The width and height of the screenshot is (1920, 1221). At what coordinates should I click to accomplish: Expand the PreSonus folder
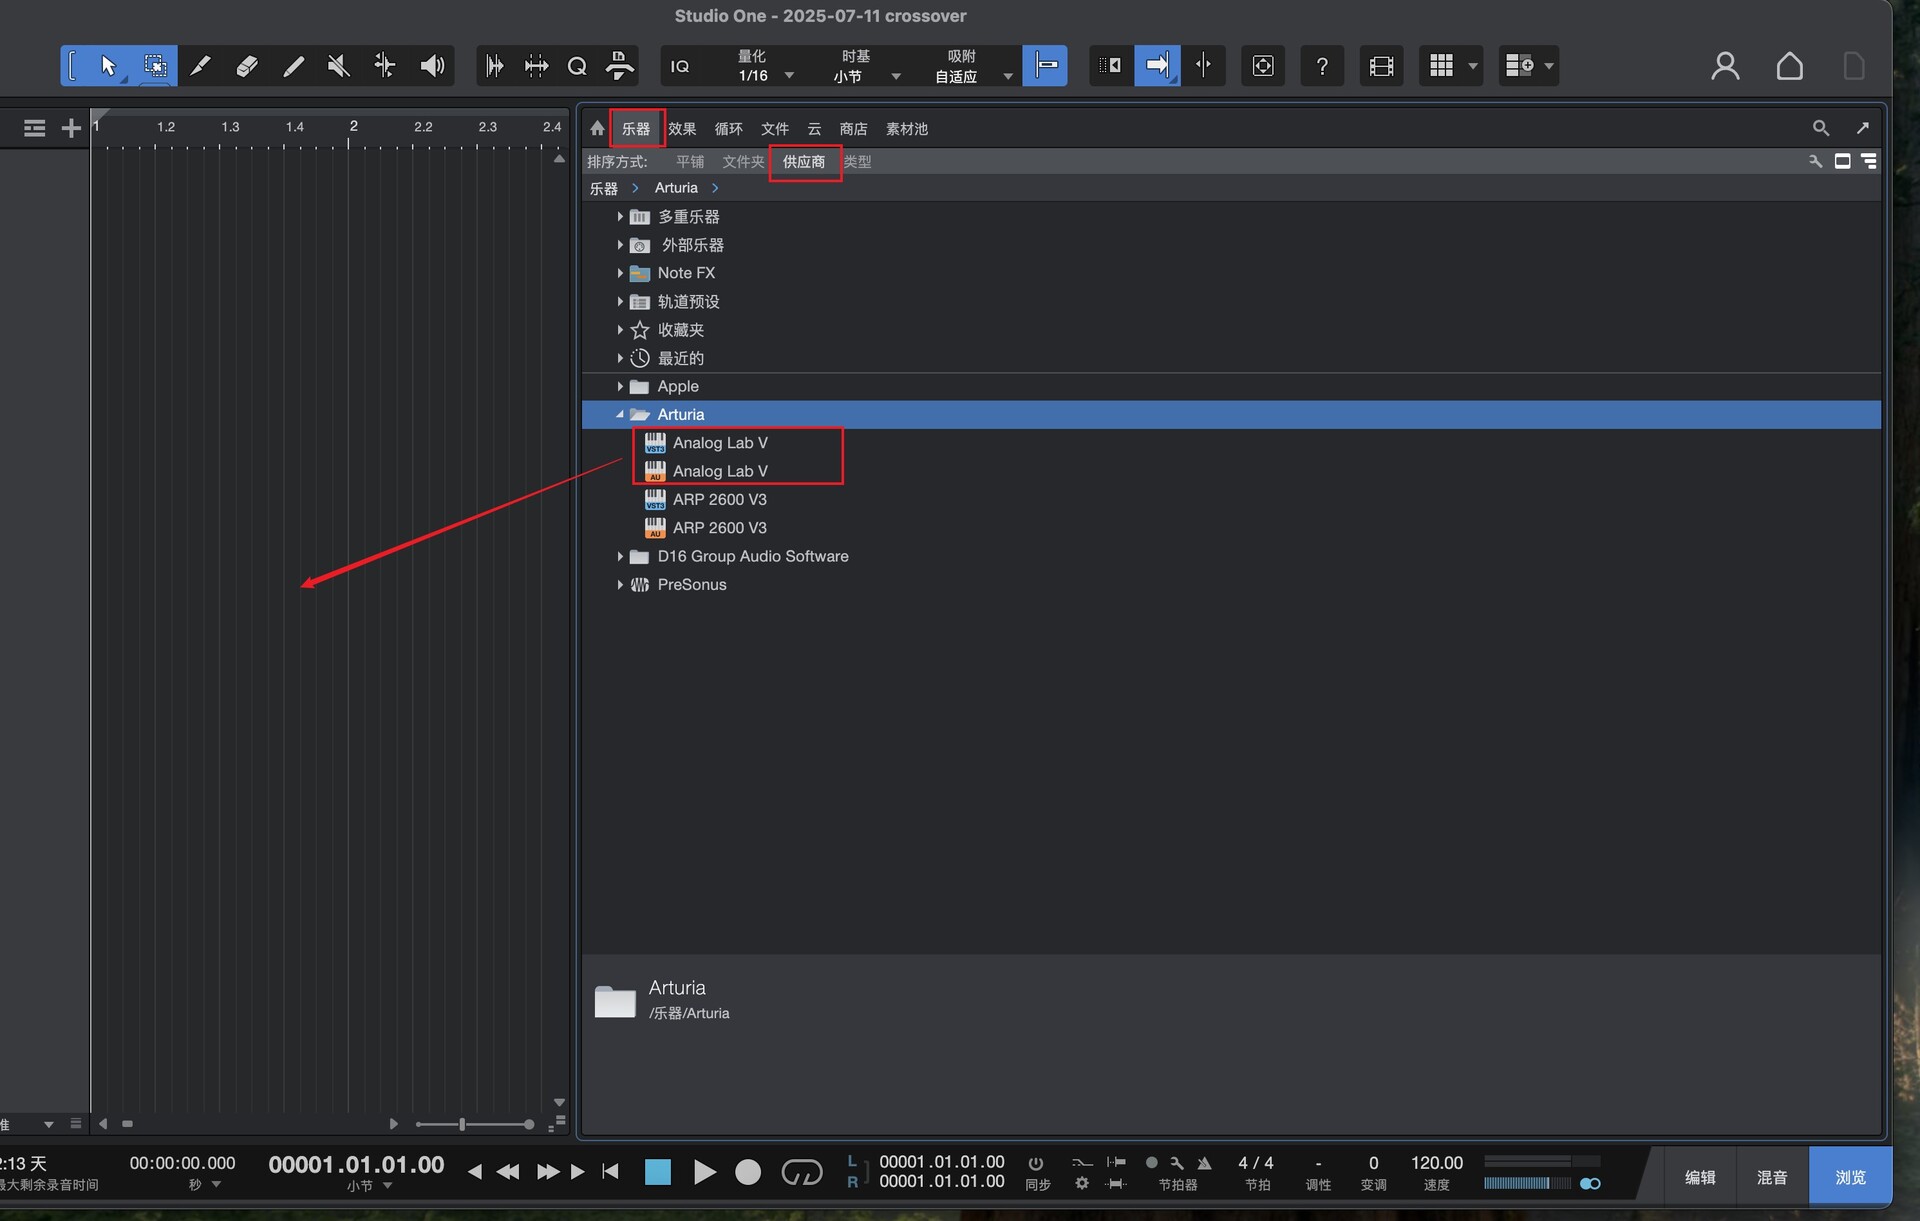[620, 584]
